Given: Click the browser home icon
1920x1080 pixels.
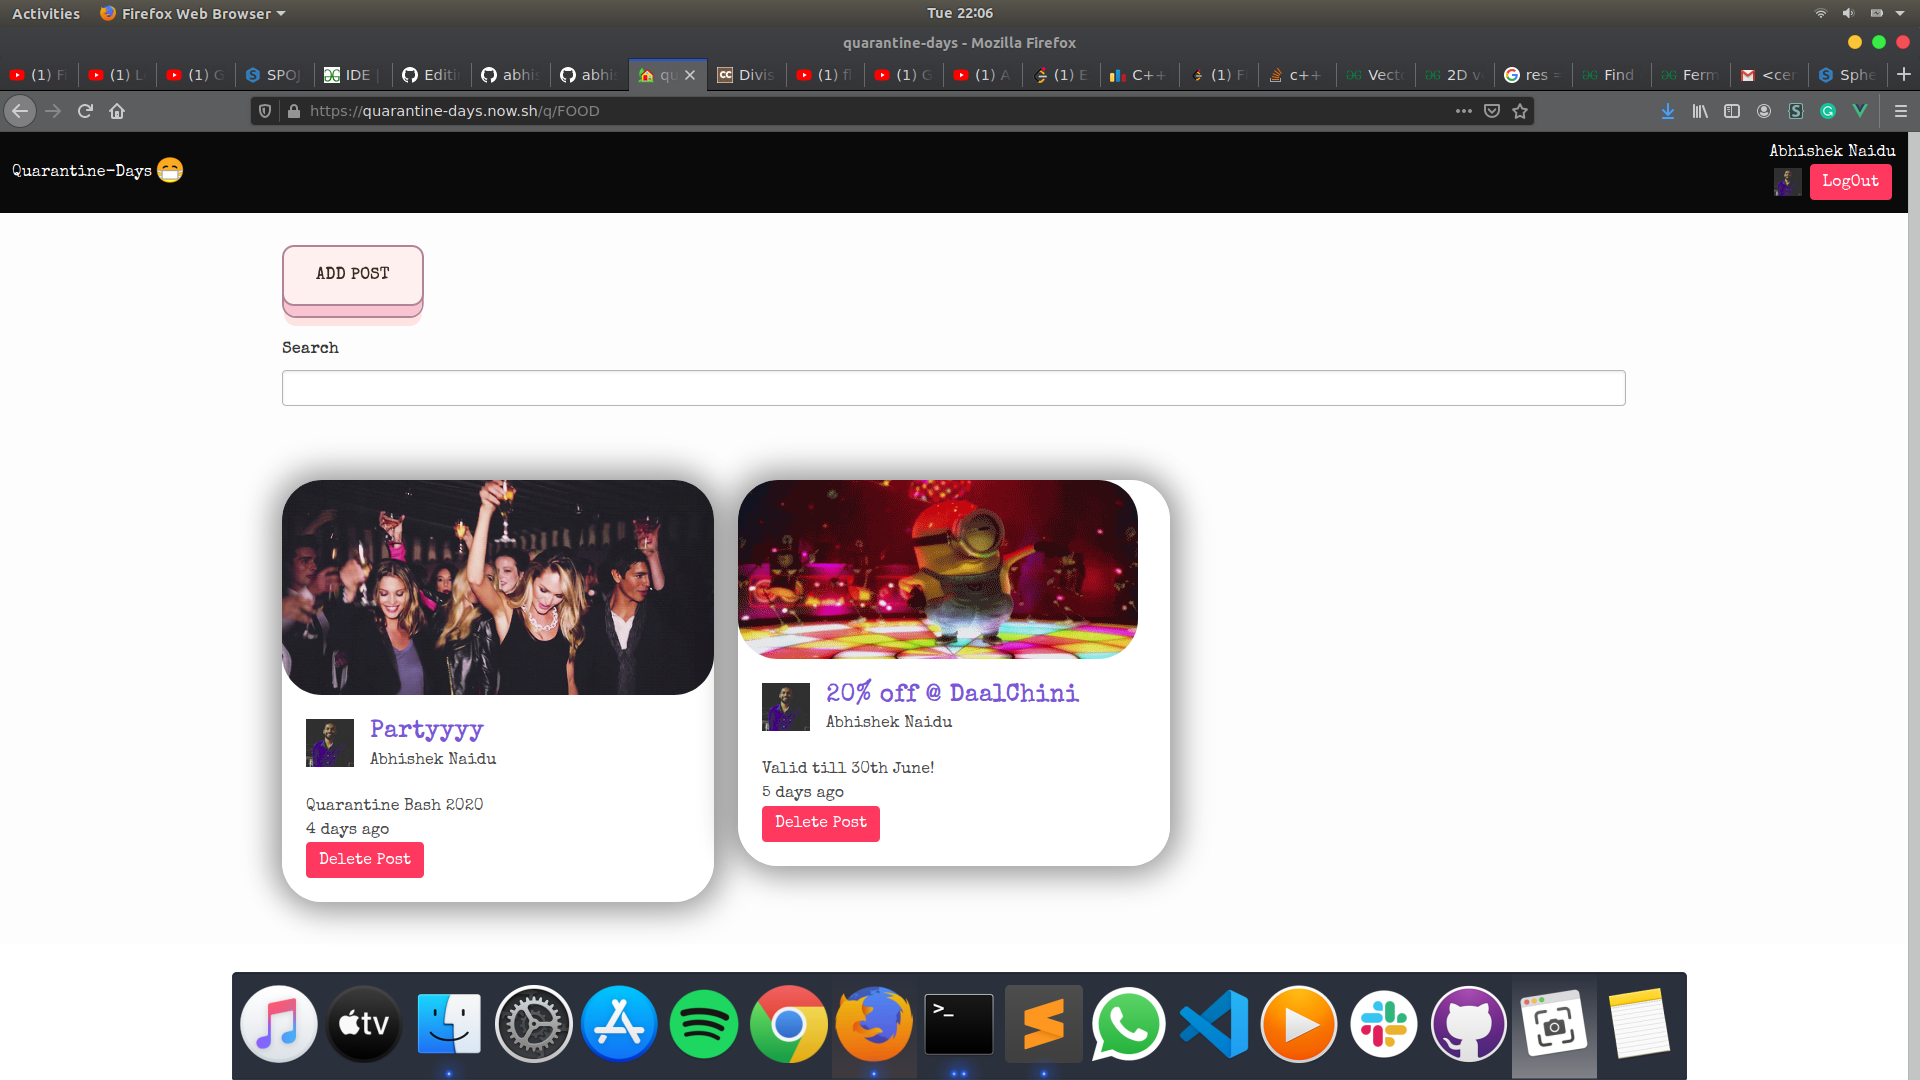Looking at the screenshot, I should click(117, 111).
